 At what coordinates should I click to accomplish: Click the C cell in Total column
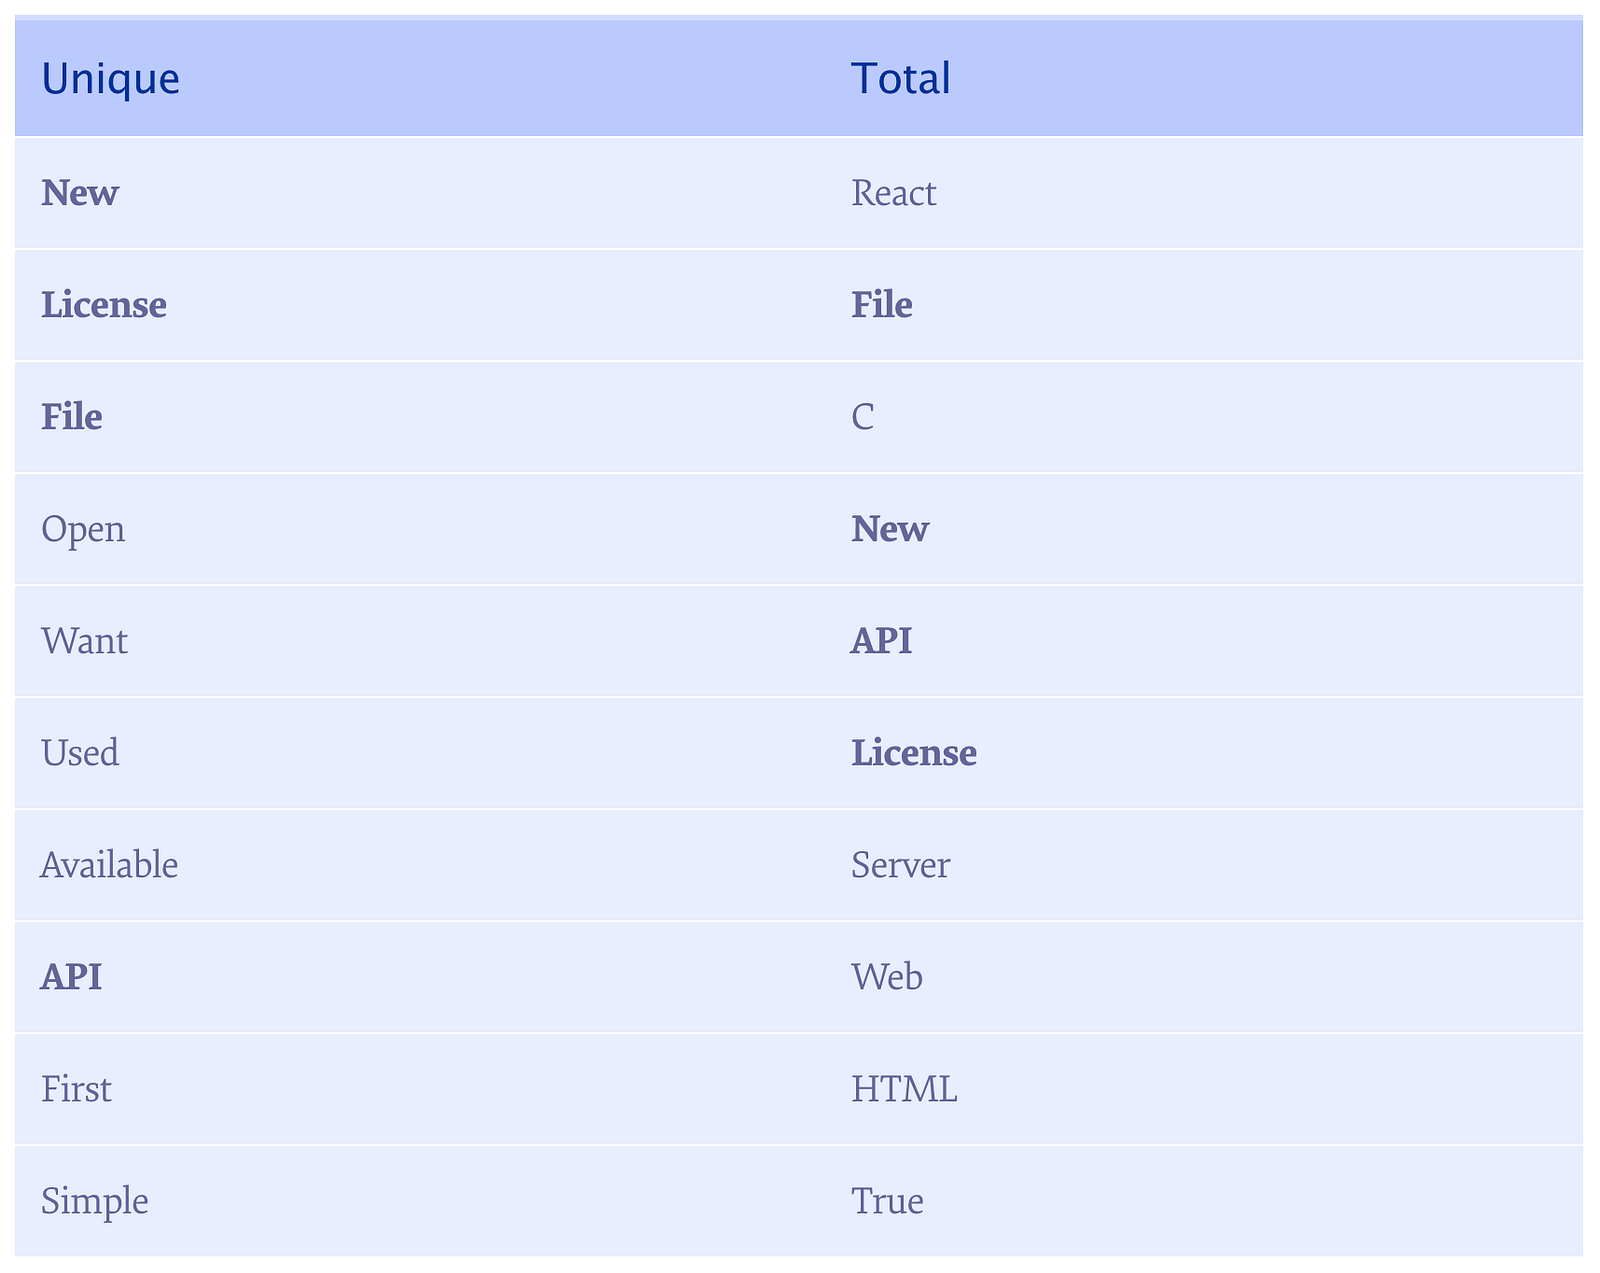tap(862, 416)
